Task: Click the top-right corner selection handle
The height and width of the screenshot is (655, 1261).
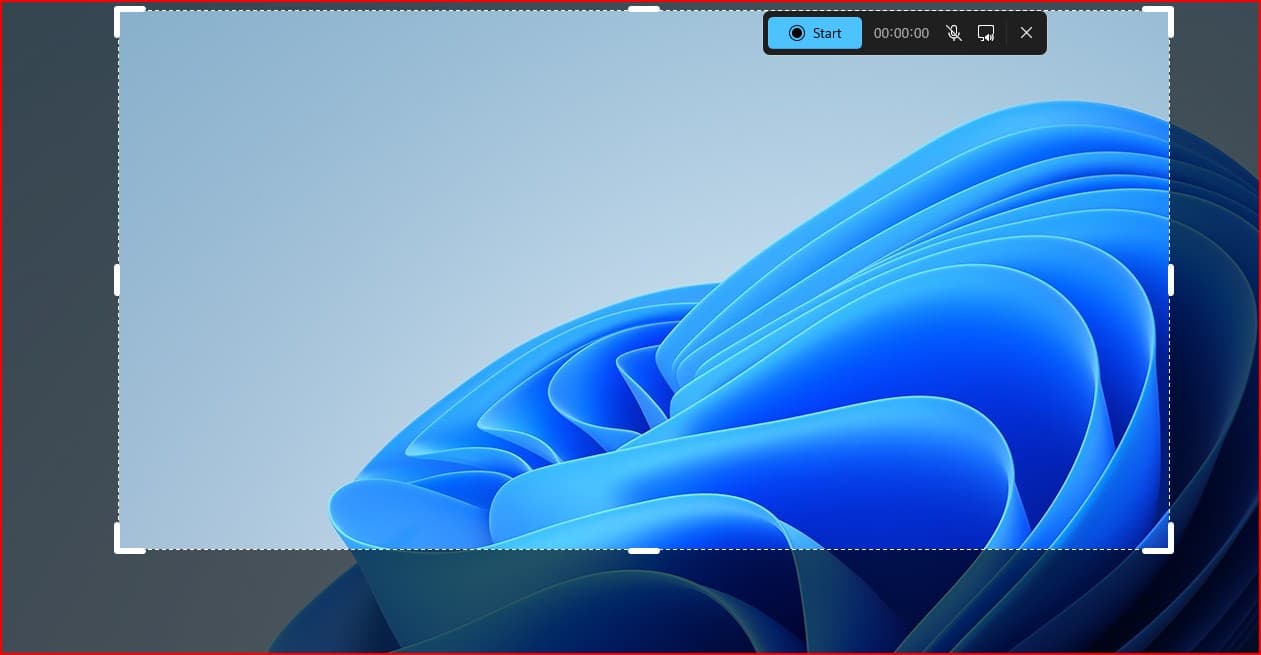Action: (1169, 11)
